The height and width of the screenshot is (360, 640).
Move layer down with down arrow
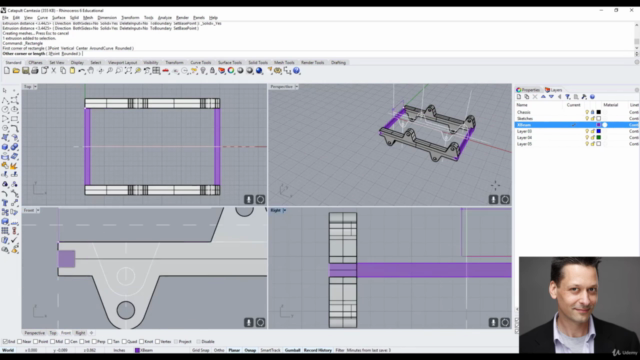pyautogui.click(x=551, y=97)
